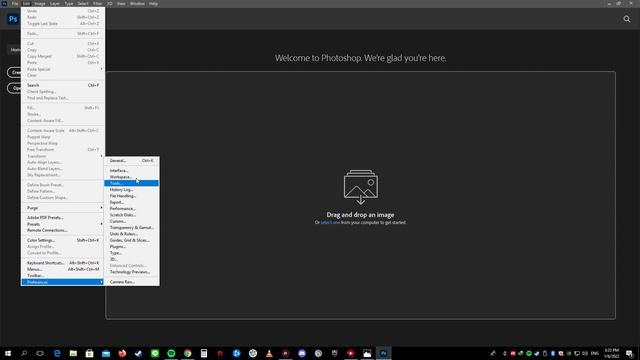Click the drag and drop image icon
The image size is (640, 360).
point(360,187)
